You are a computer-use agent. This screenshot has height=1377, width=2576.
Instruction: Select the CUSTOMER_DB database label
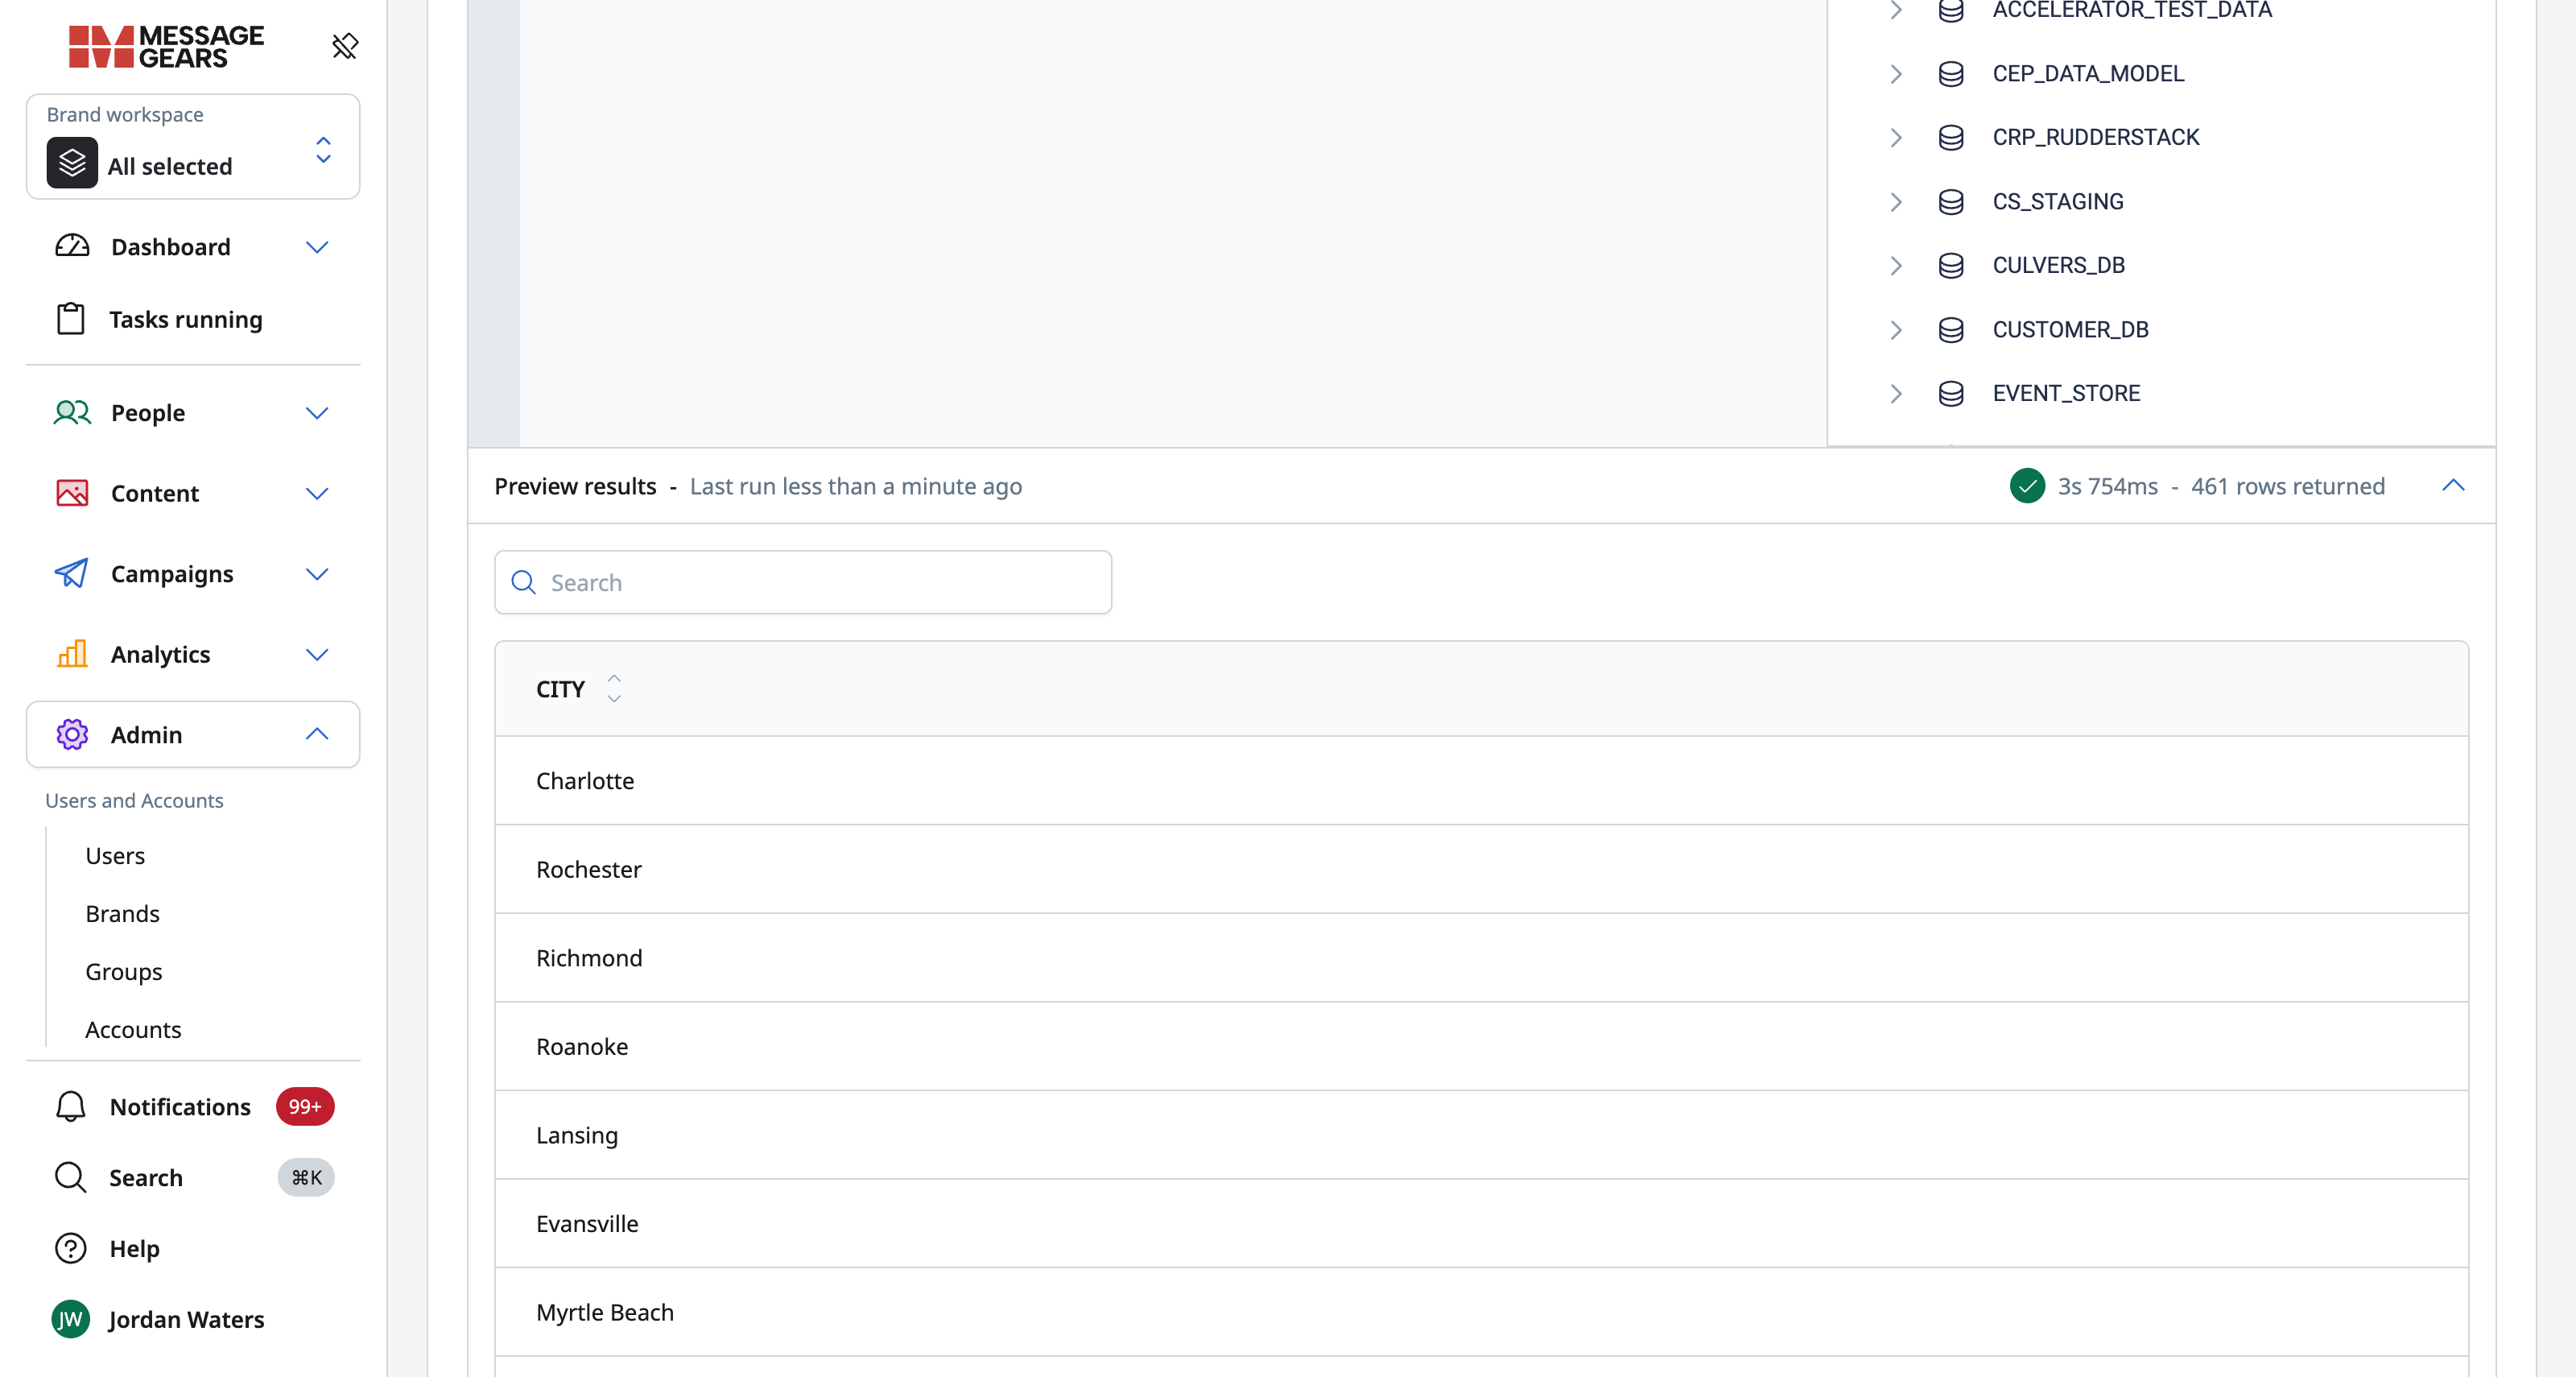coord(2070,329)
